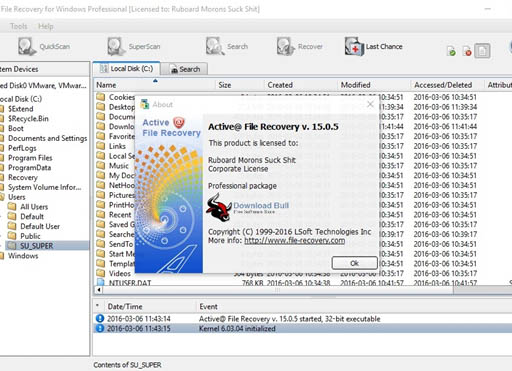Image resolution: width=512 pixels, height=371 pixels.
Task: Select the Users tree folder
Action: coord(17,197)
